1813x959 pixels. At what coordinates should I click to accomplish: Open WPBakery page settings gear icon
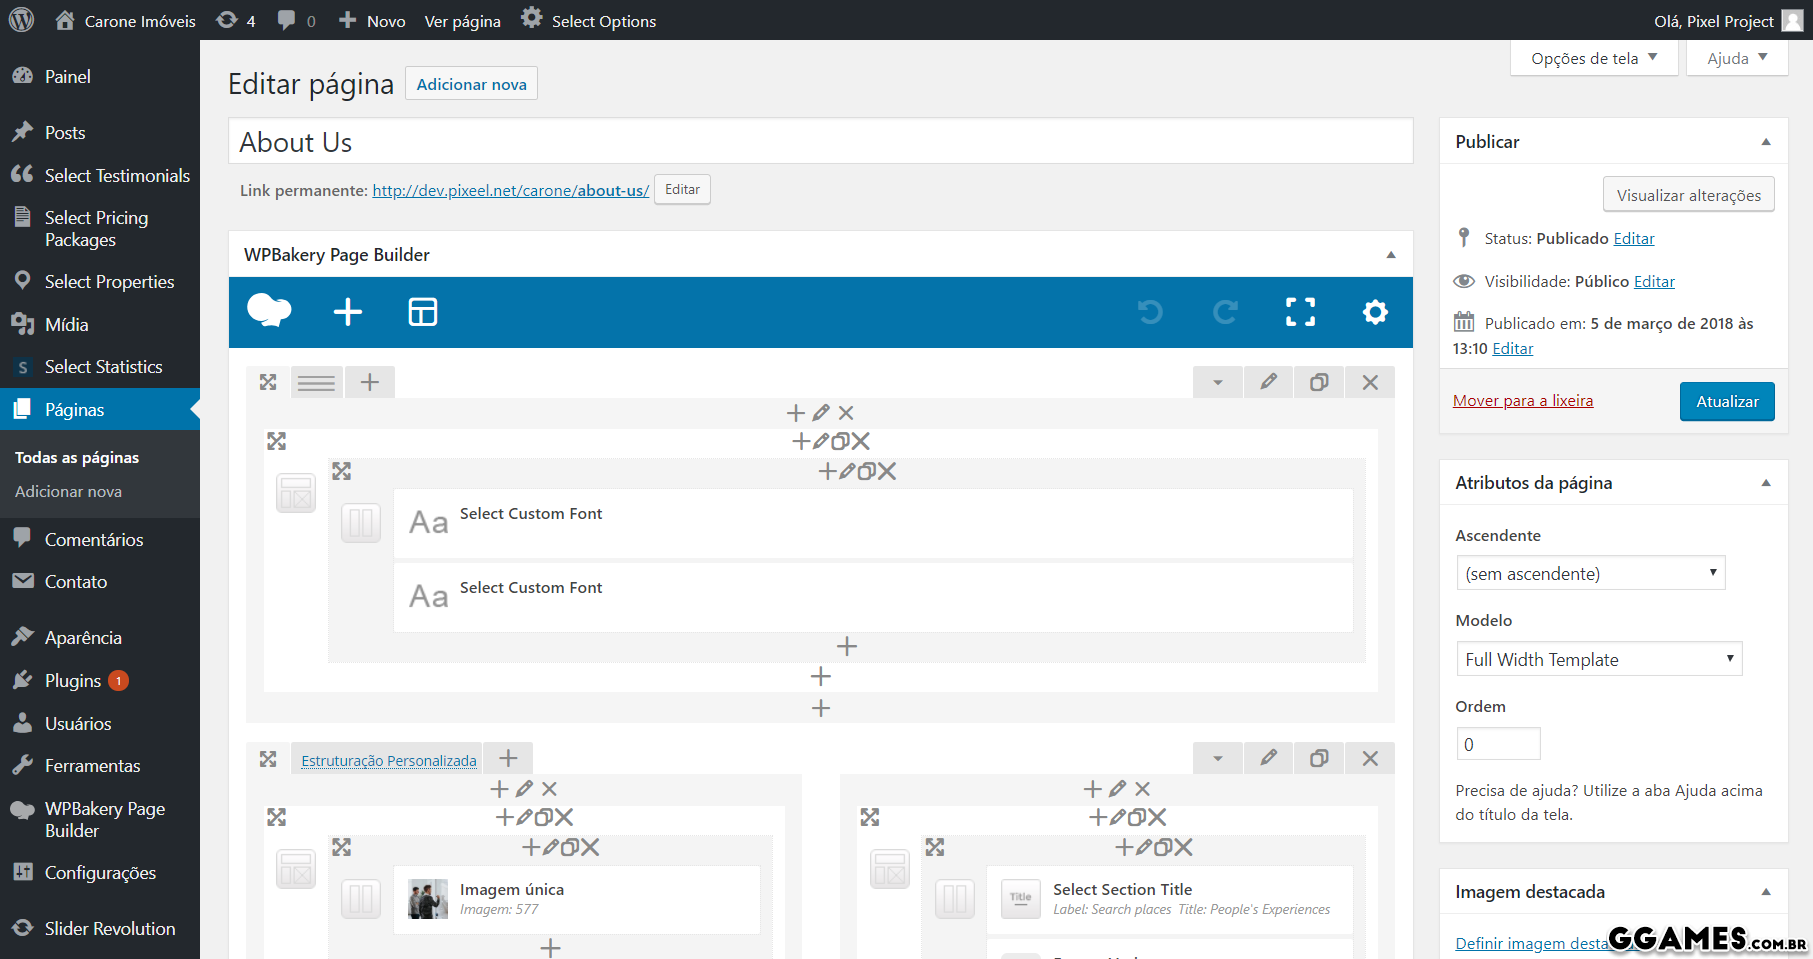click(x=1375, y=312)
